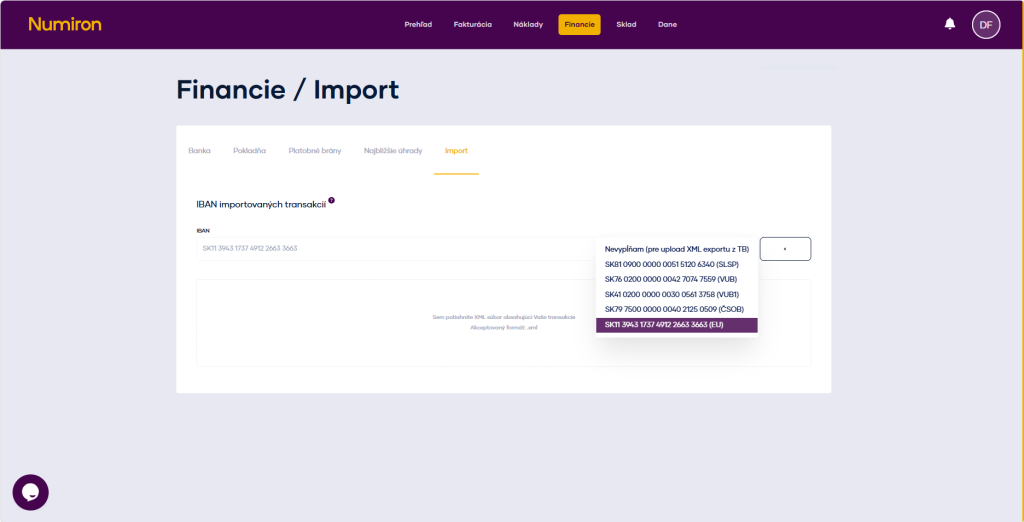
Task: Click the Financie / Import page heading
Action: click(x=287, y=90)
